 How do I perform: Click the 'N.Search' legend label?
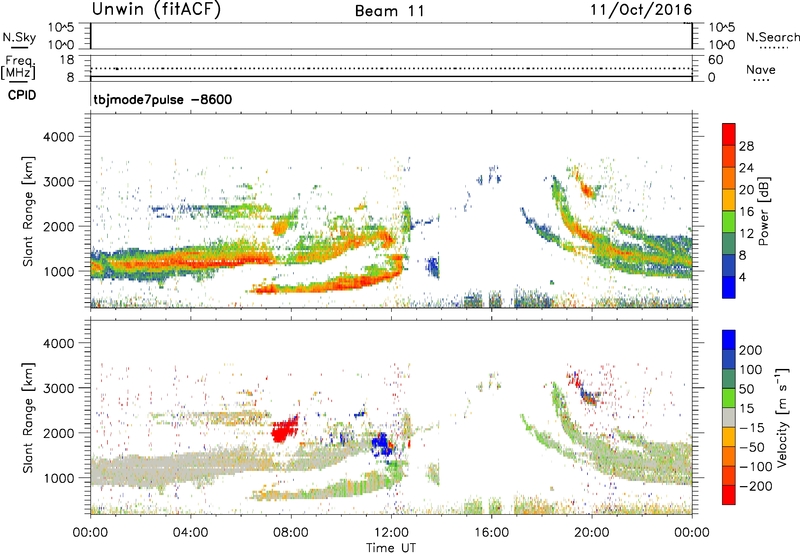772,37
